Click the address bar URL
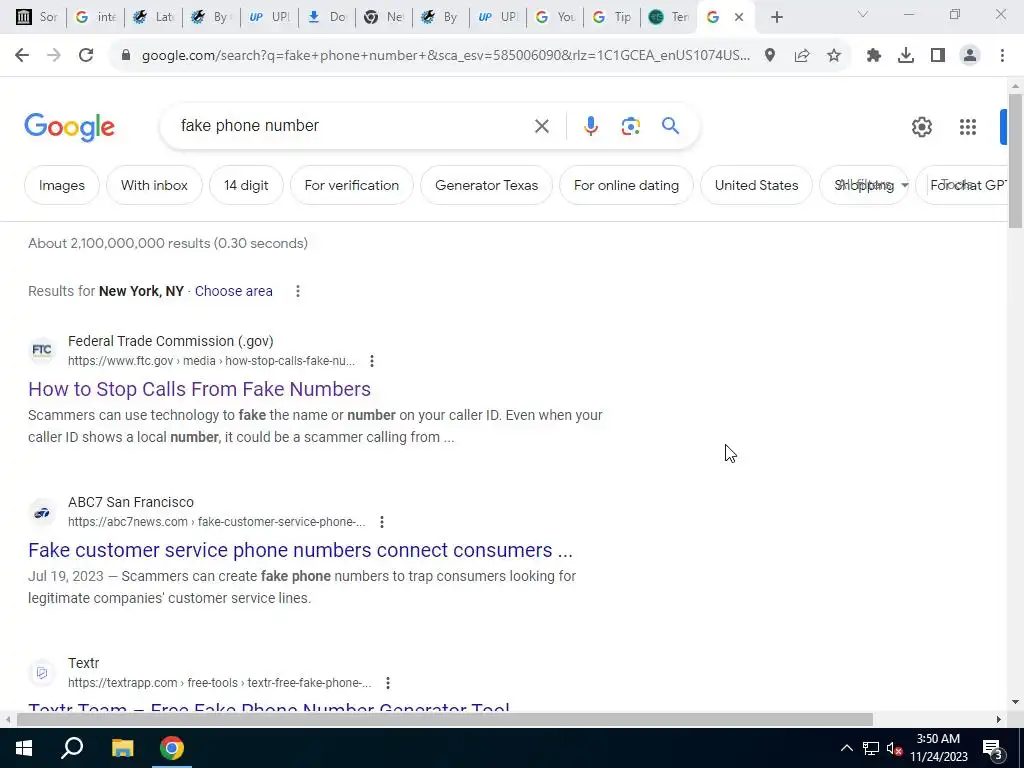The image size is (1024, 768). 445,56
